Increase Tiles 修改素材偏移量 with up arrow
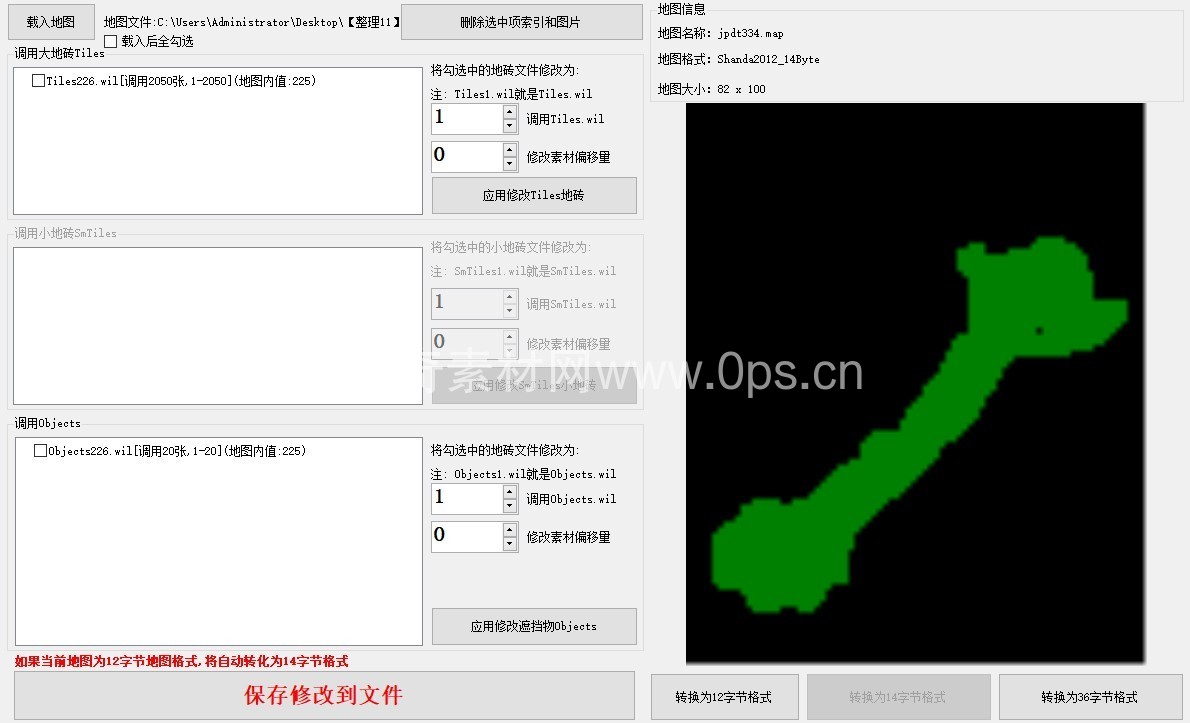The height and width of the screenshot is (723, 1190). coord(510,150)
